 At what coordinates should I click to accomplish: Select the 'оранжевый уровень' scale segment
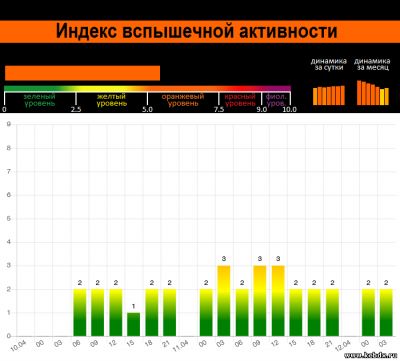183,100
